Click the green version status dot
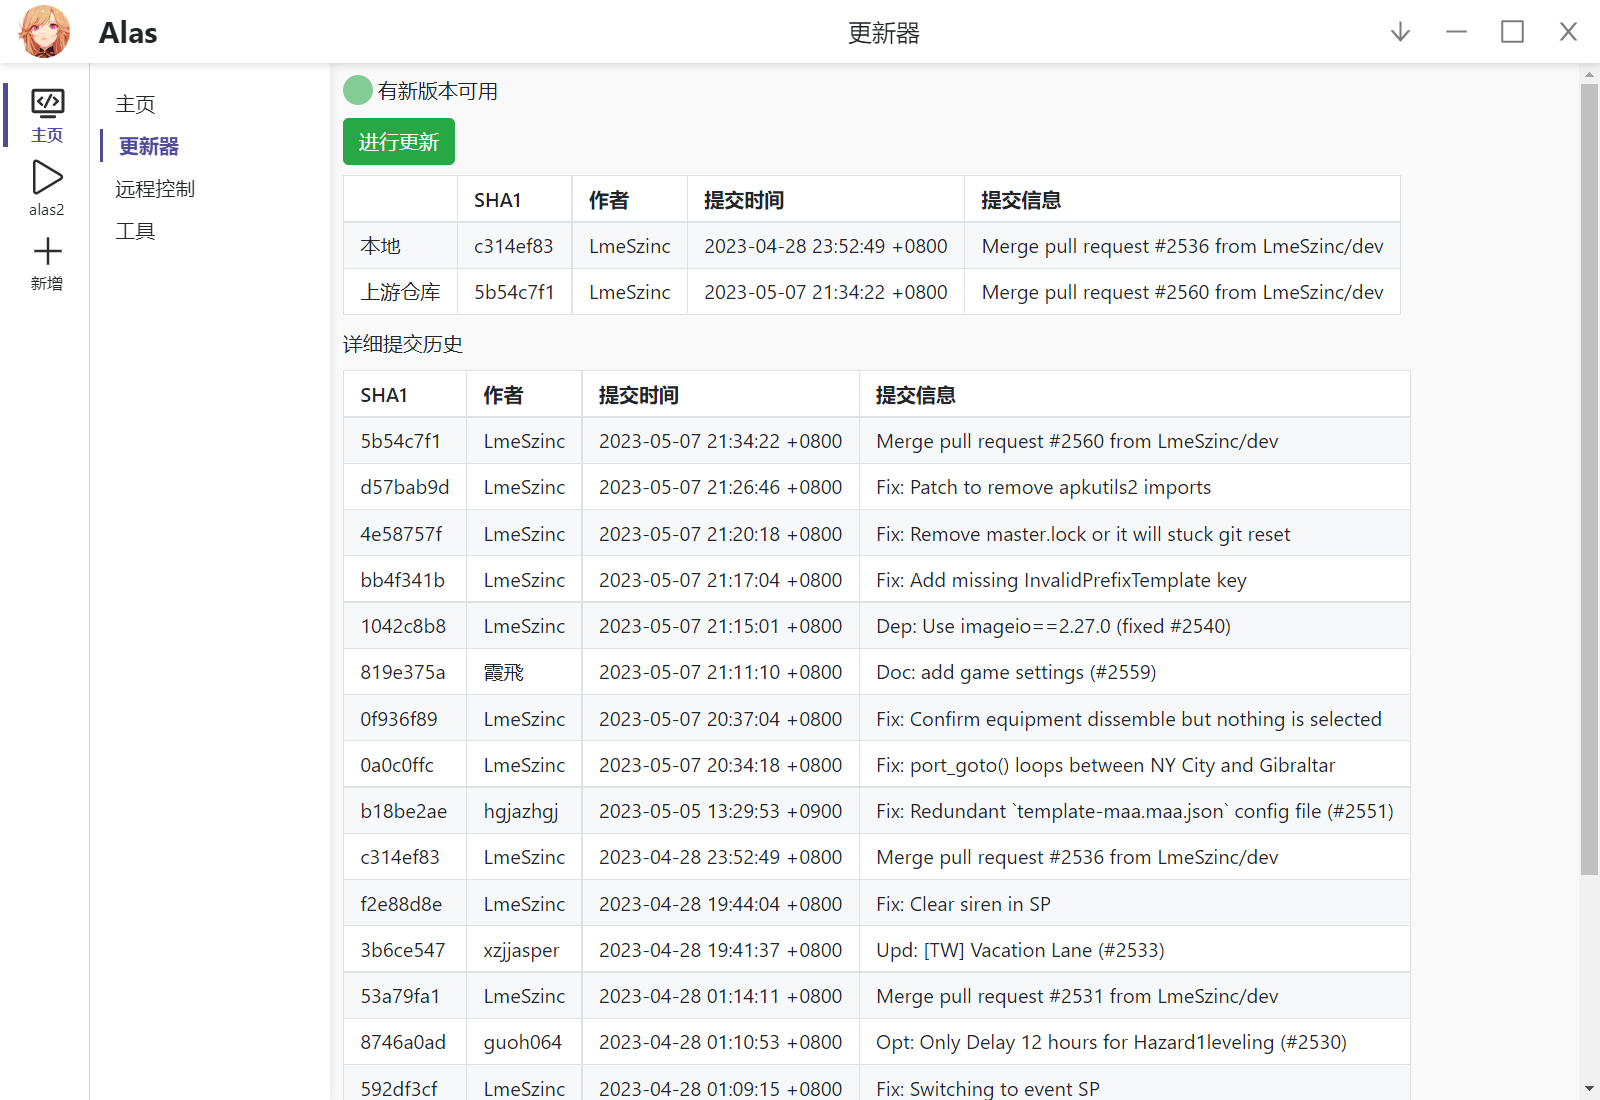 357,90
